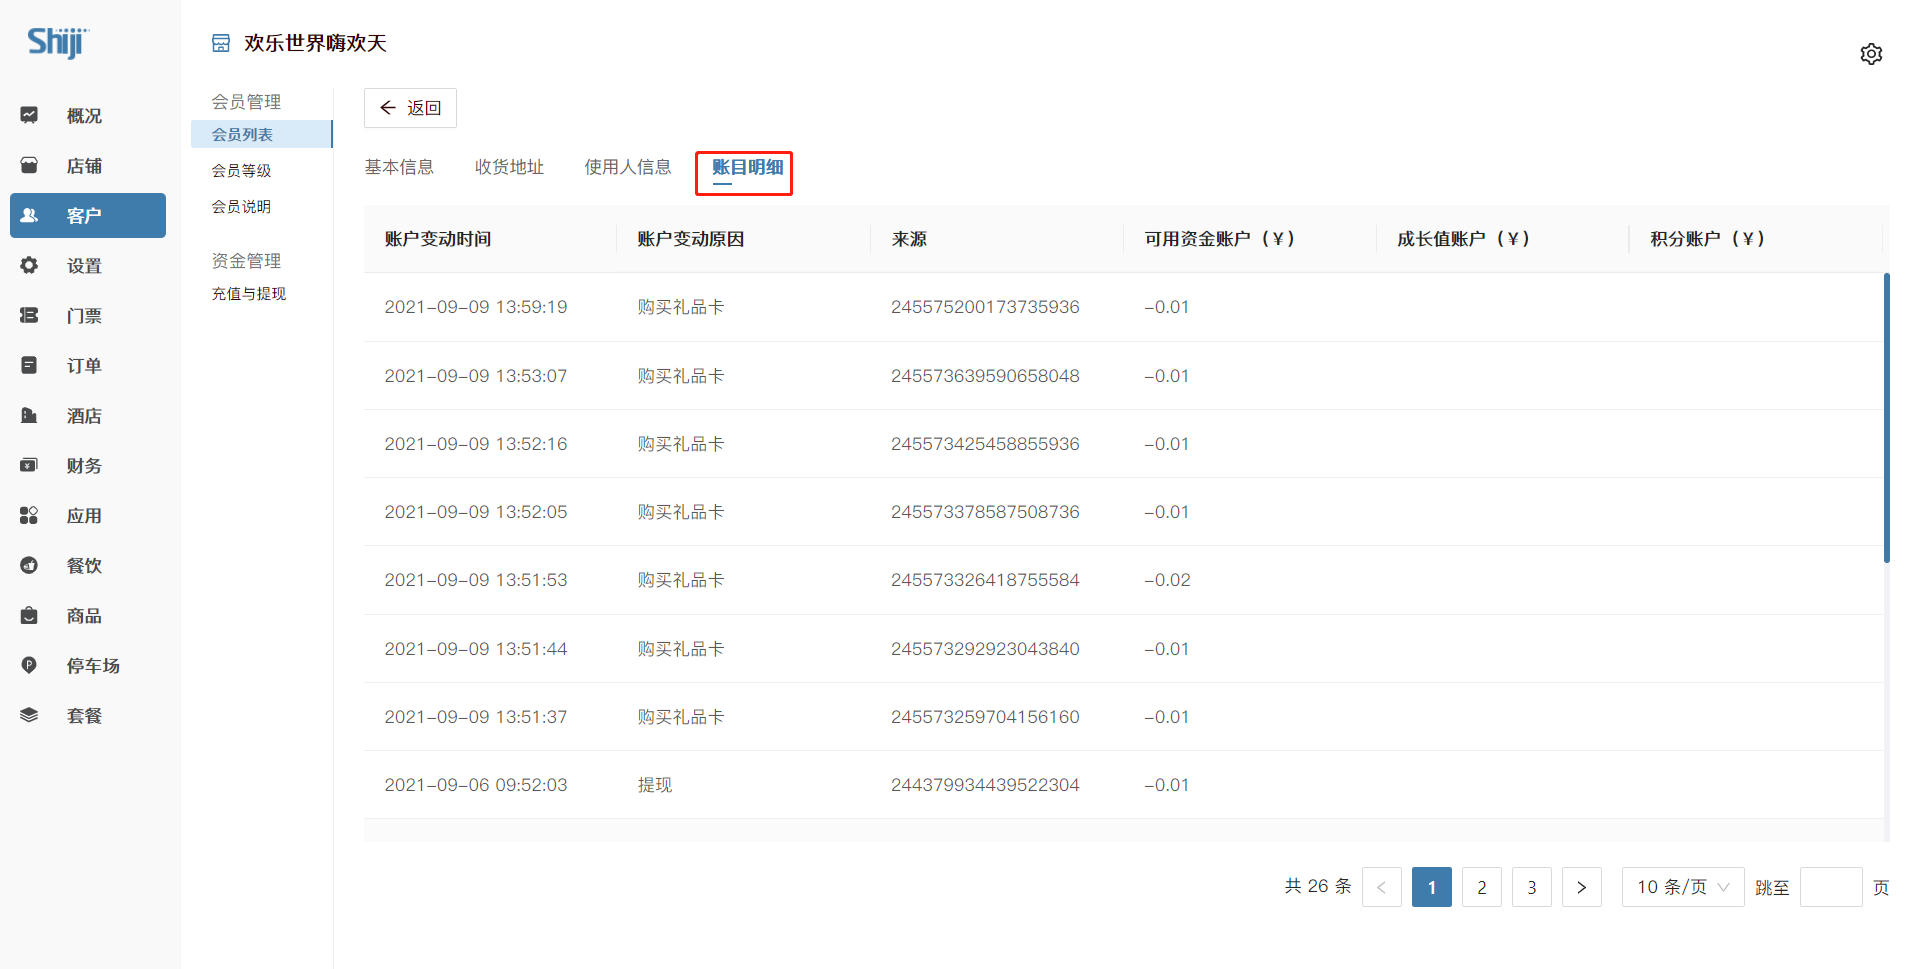Go to the 门票 section

(x=88, y=316)
